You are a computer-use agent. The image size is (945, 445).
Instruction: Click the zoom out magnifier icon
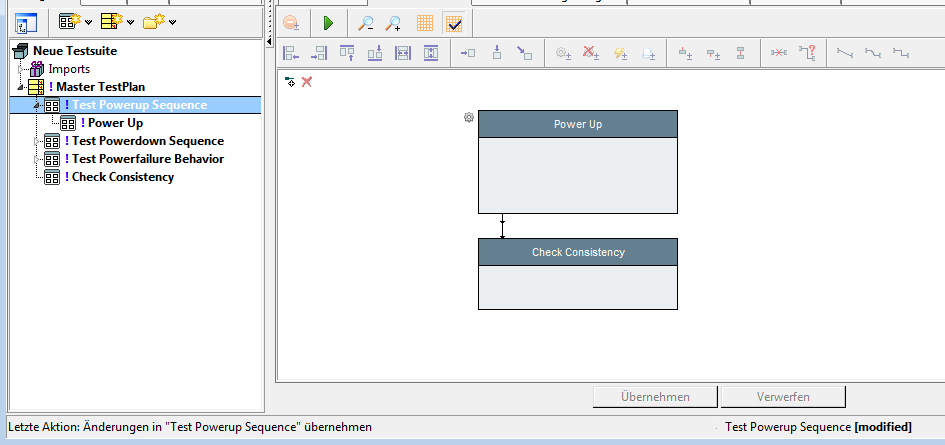tap(366, 23)
